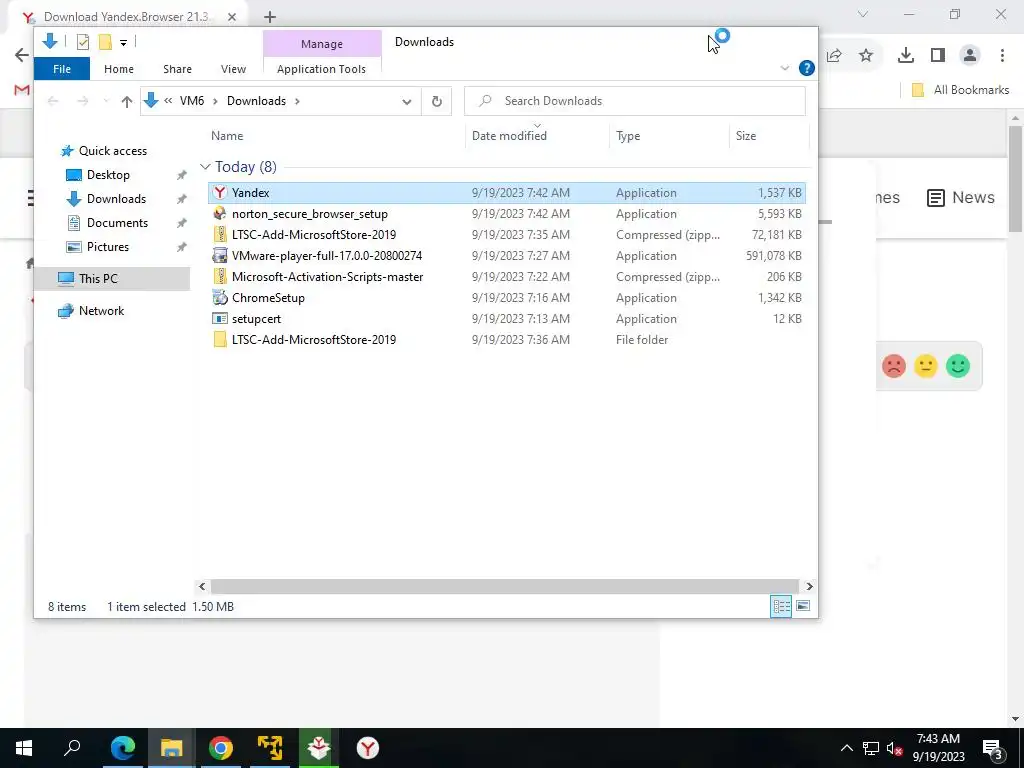Close the Download Yandex.Browser tab

pyautogui.click(x=232, y=17)
